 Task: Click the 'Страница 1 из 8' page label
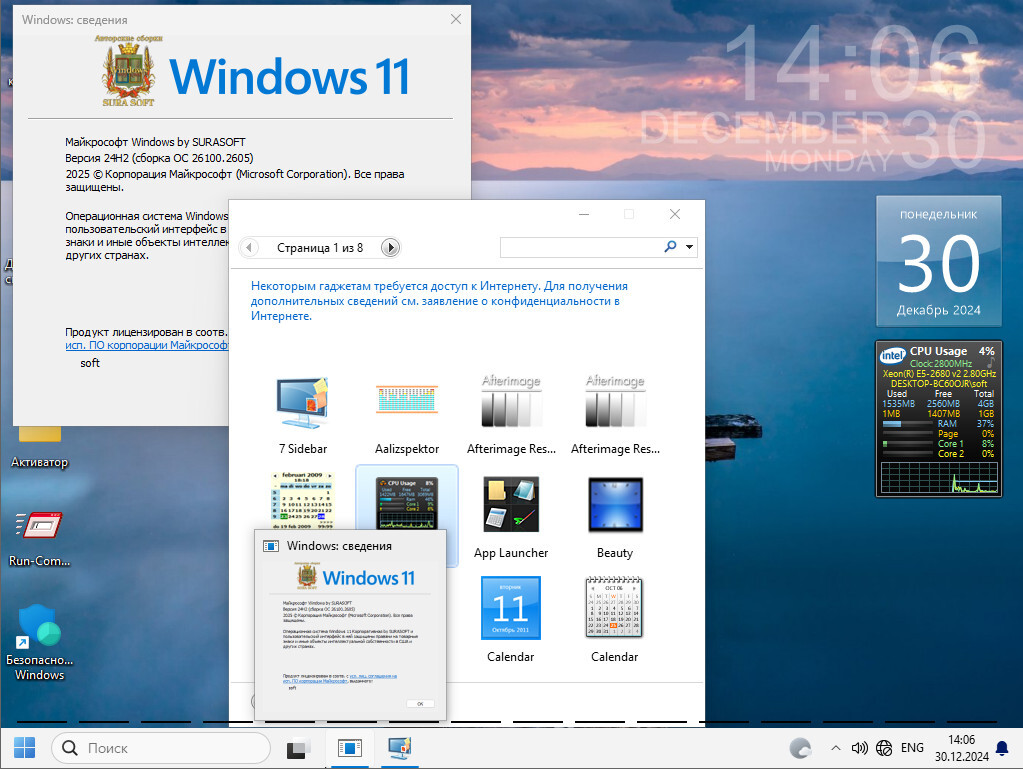tap(320, 248)
